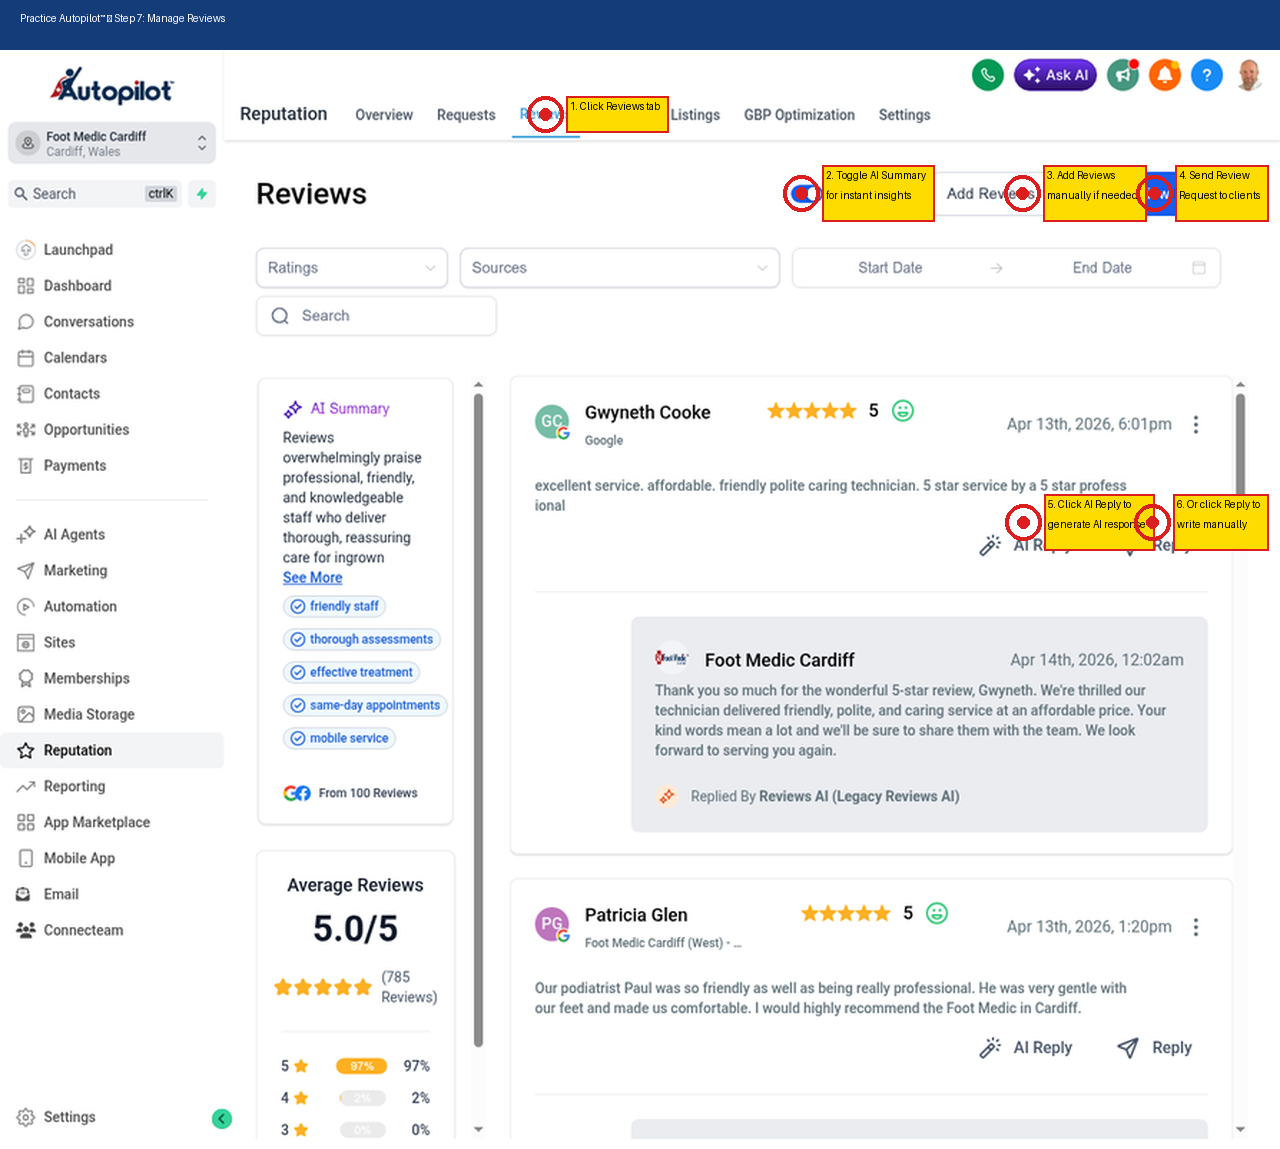The width and height of the screenshot is (1280, 1149).
Task: Open the date picker calendar icon
Action: coord(1199,268)
